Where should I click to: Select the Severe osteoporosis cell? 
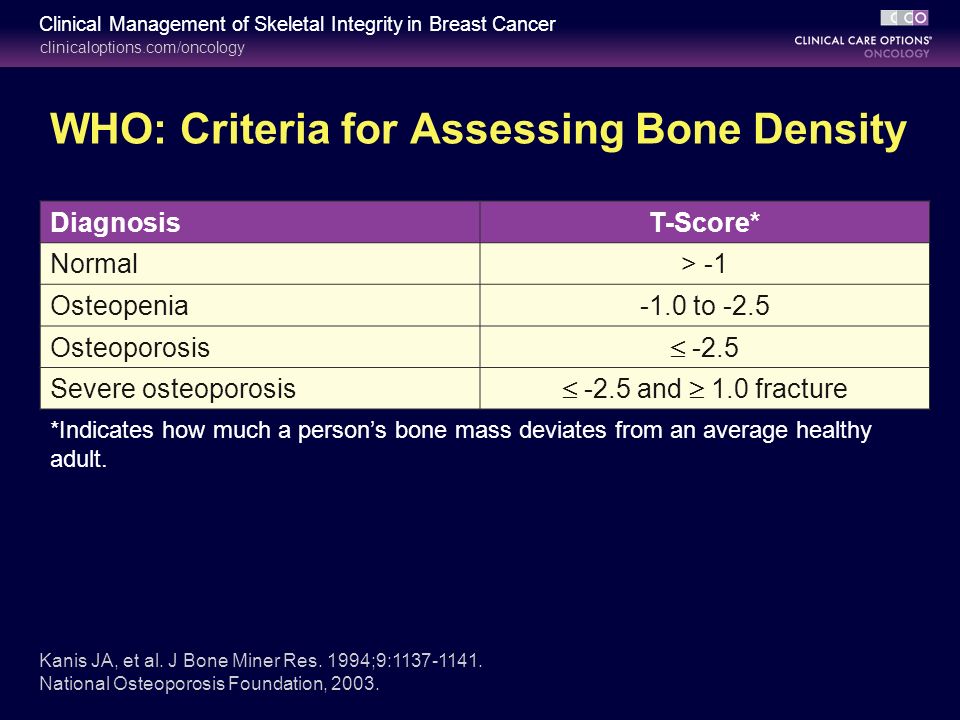pos(260,388)
